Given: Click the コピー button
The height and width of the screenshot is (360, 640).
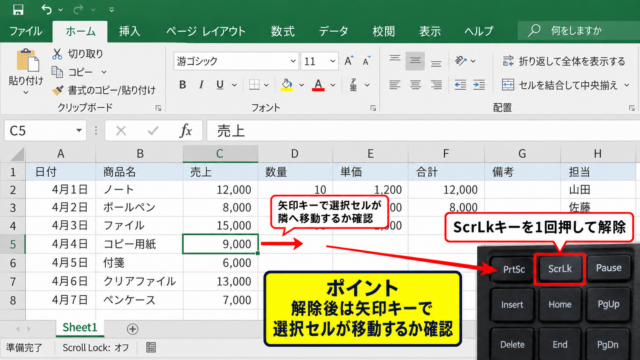Looking at the screenshot, I should [73, 72].
